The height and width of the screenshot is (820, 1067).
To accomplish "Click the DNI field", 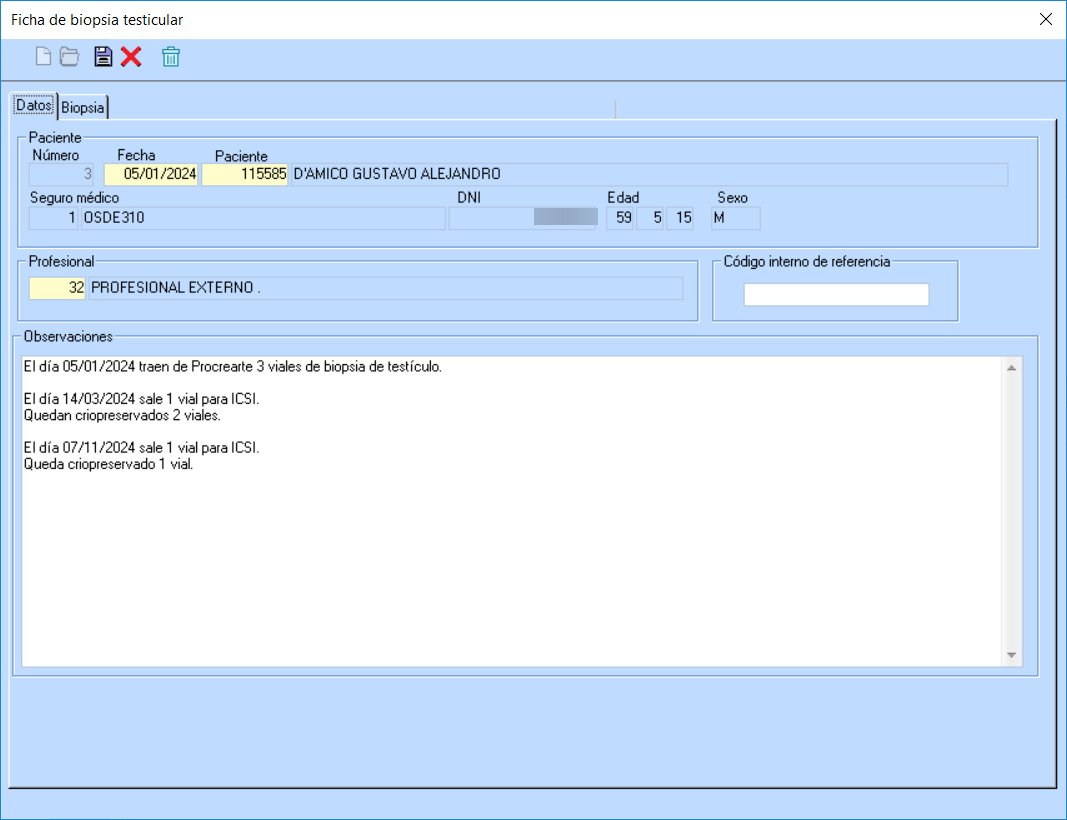I will pos(523,218).
